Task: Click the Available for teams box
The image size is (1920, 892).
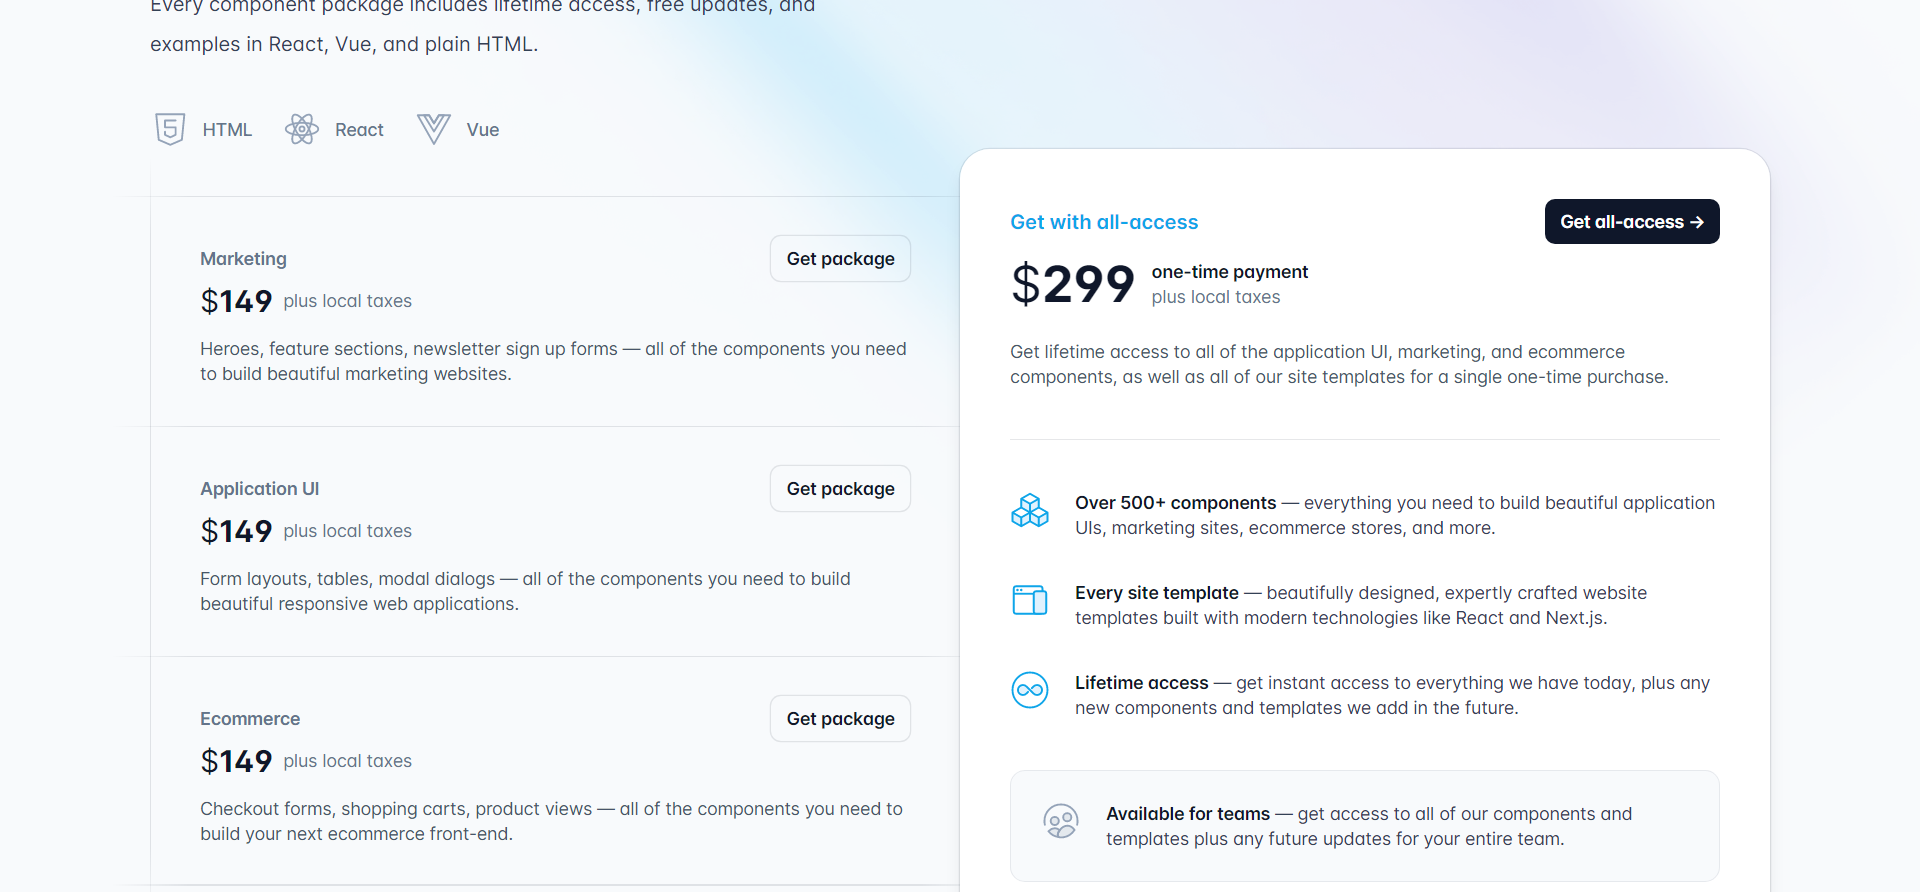Action: pos(1365,826)
